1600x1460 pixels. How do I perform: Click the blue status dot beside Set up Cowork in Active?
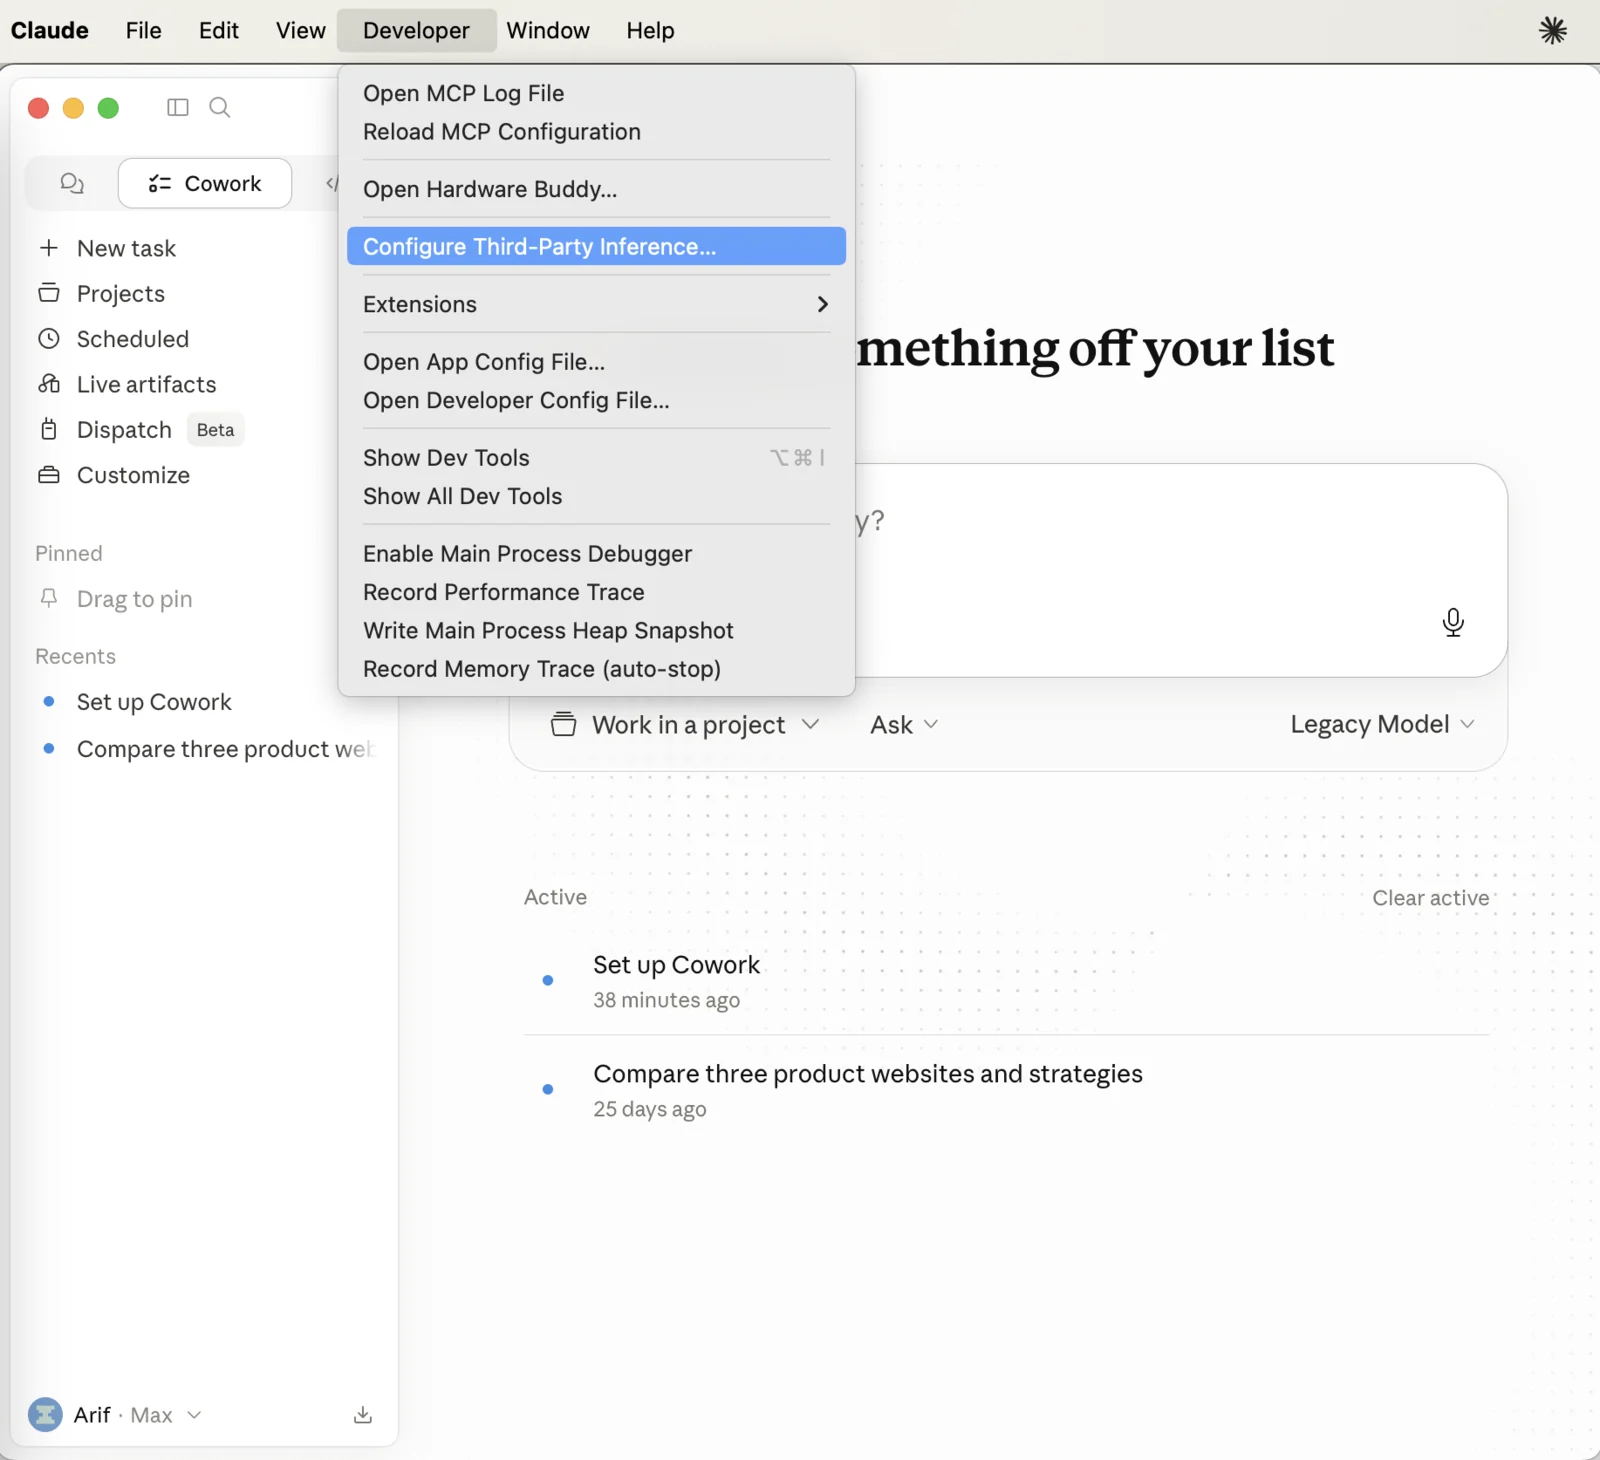coord(548,980)
